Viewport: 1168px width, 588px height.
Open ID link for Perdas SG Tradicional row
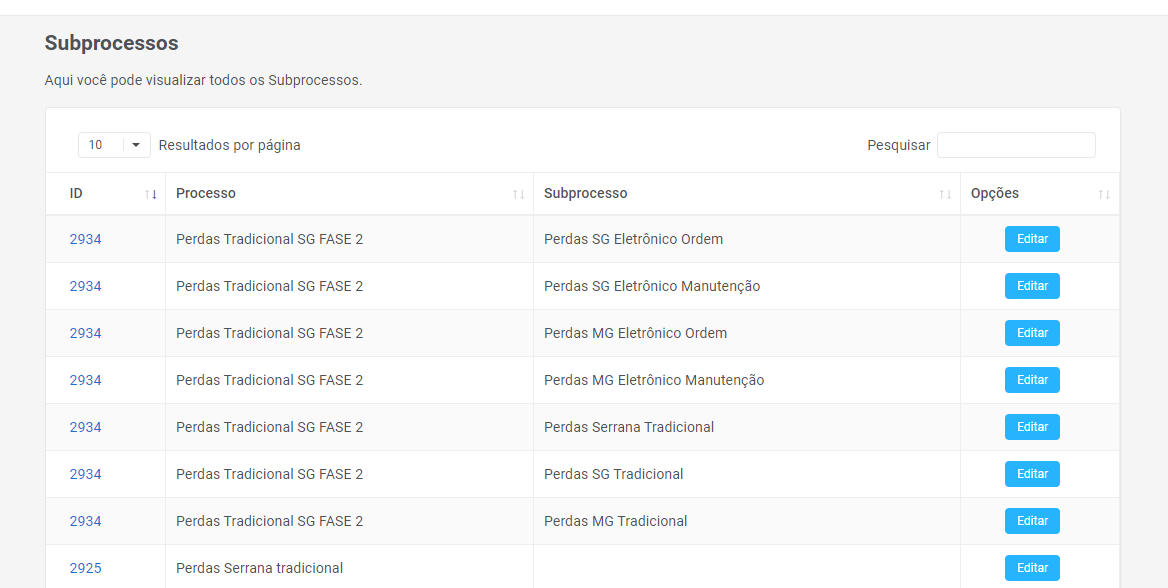pos(86,474)
